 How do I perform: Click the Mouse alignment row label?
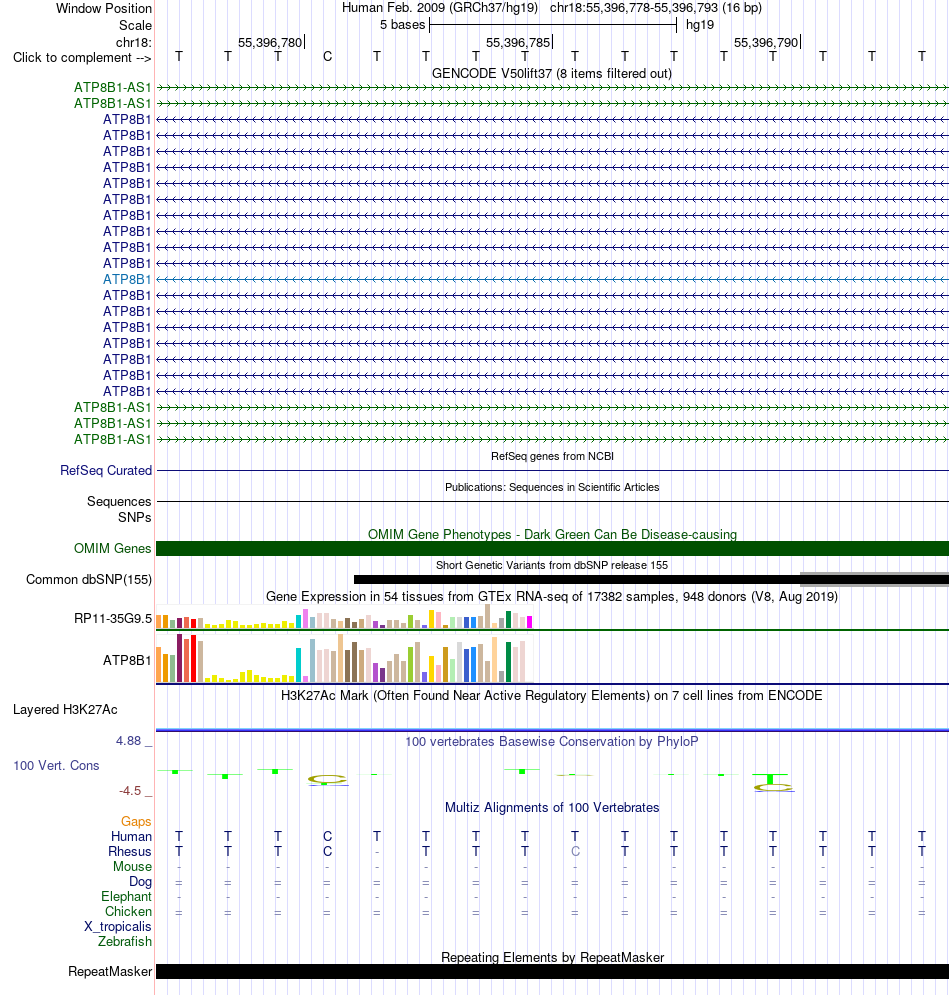point(132,866)
